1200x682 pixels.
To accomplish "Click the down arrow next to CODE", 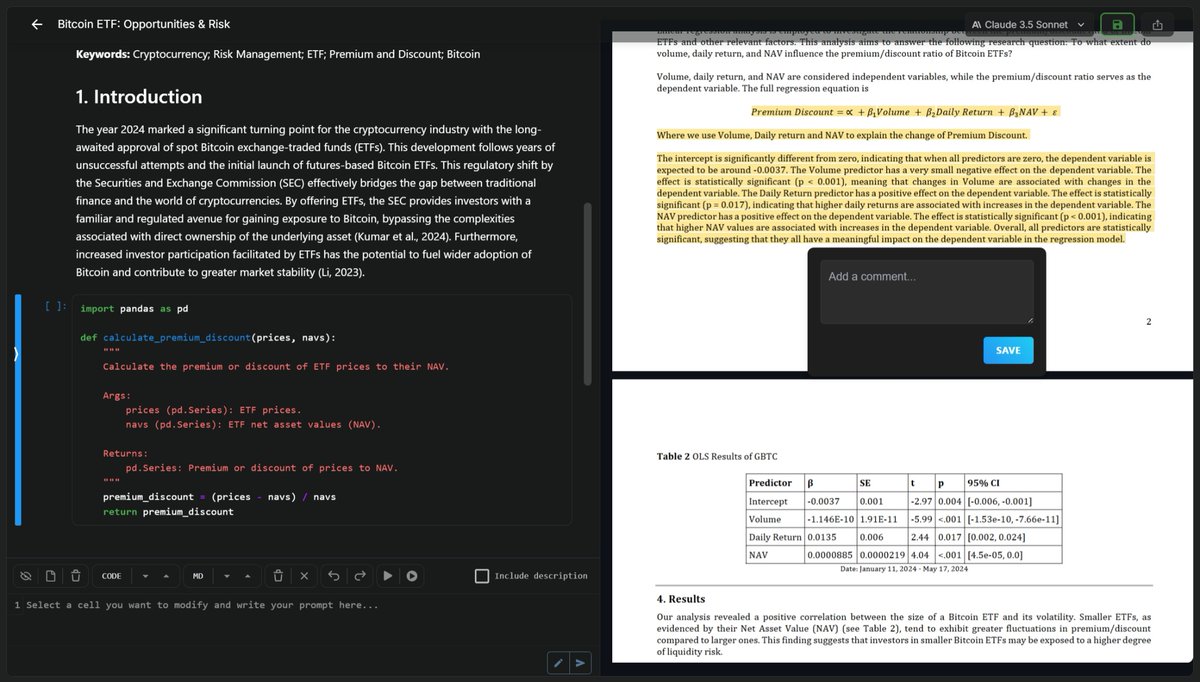I will [x=147, y=576].
